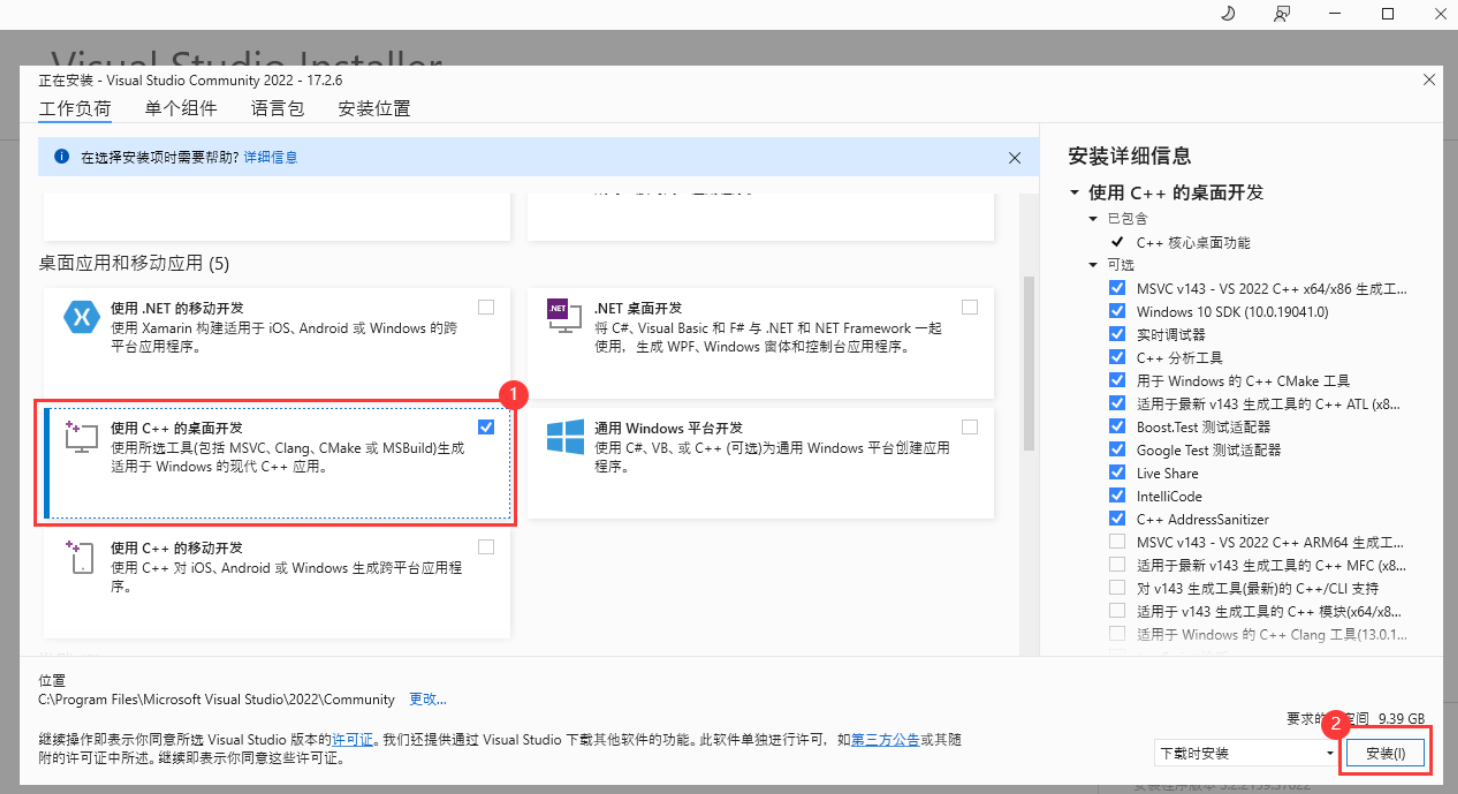Screen dimensions: 1458x794
Task: Switch to 工作负荷 tab
Action: 75,109
